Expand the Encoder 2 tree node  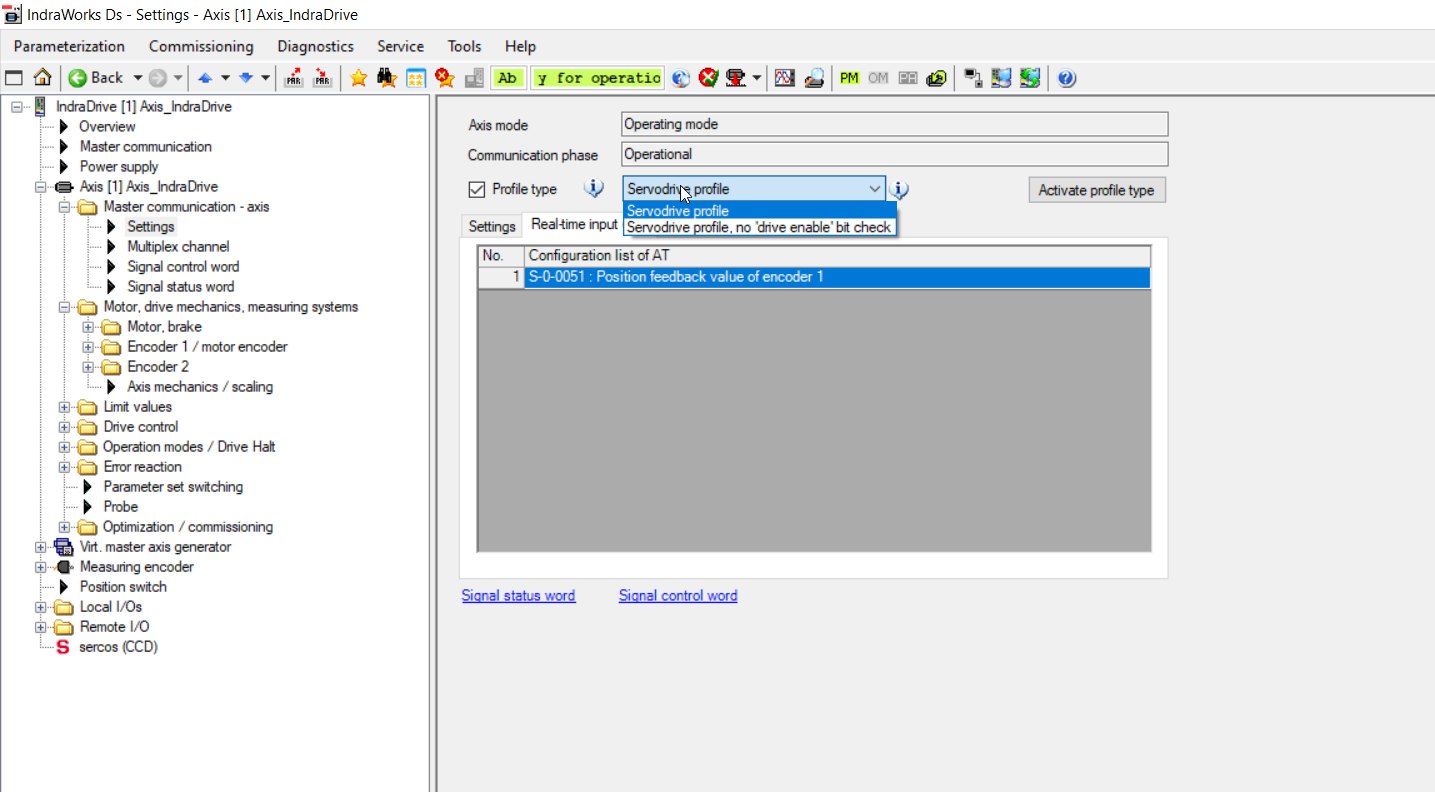[88, 367]
